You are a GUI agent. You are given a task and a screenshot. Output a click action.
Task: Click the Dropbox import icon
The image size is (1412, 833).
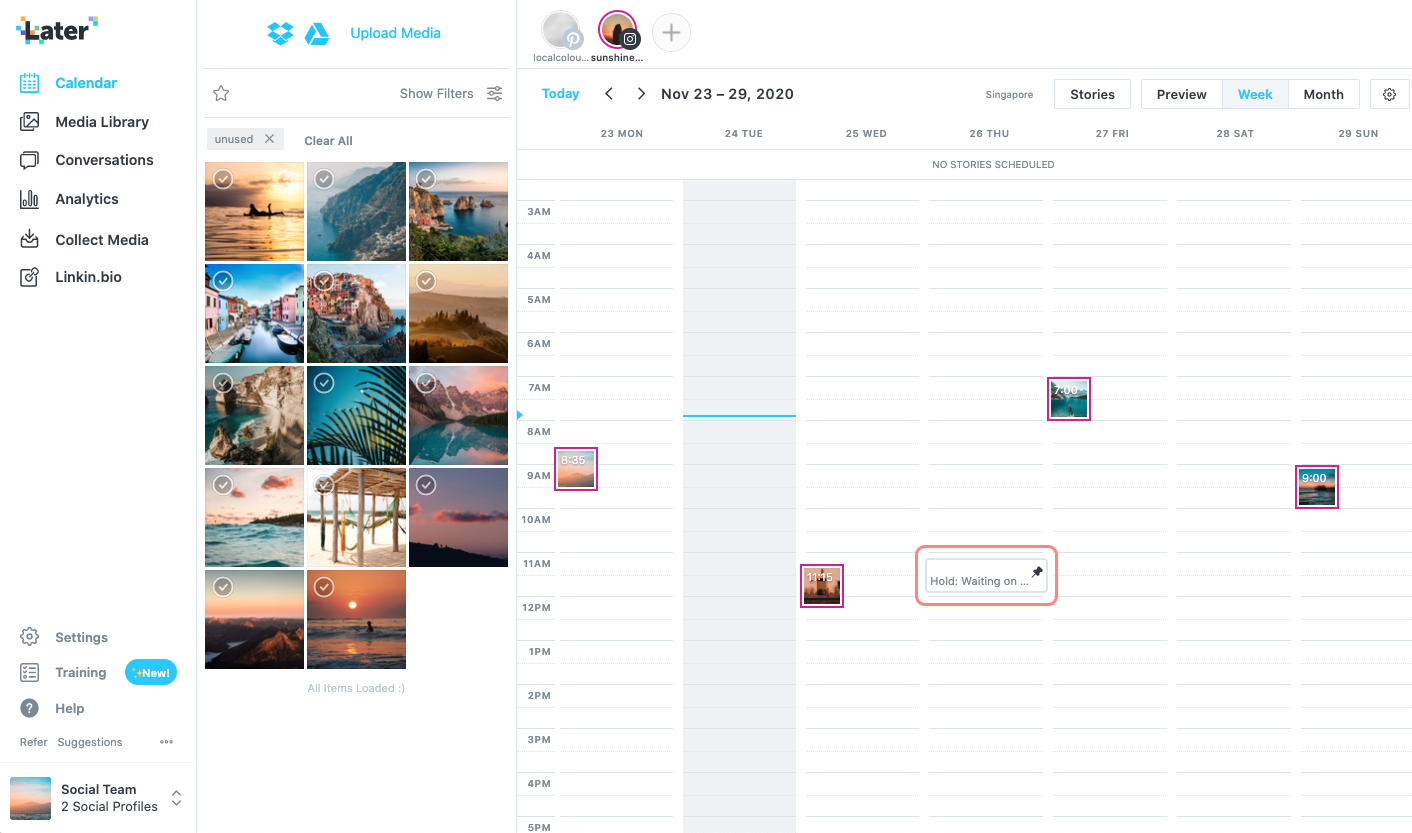pos(280,33)
